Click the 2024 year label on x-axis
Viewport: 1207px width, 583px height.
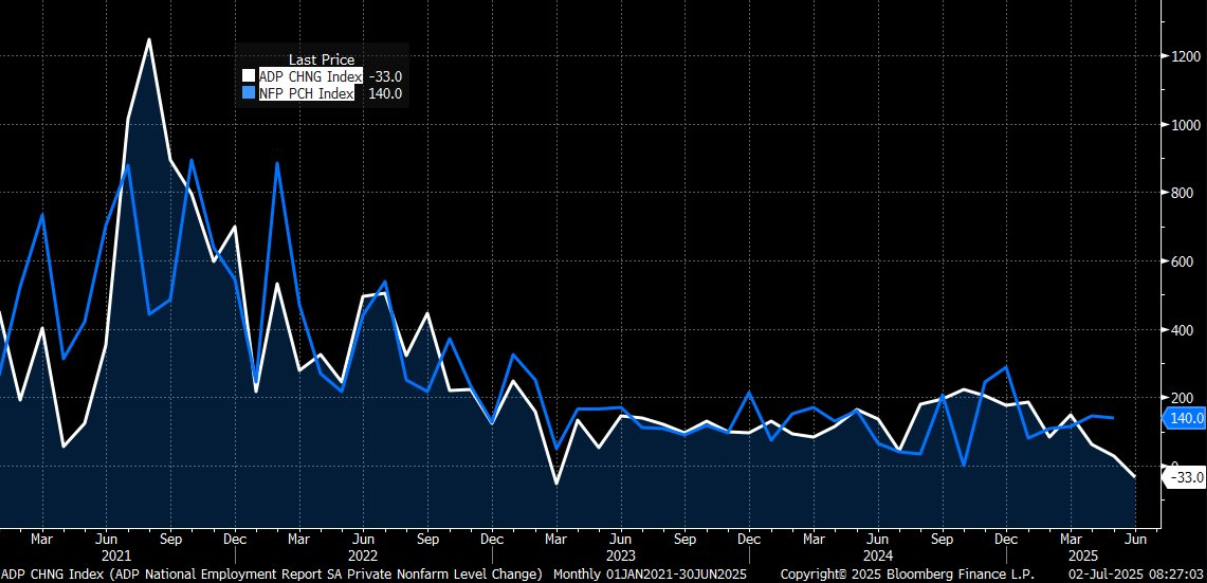[x=877, y=555]
